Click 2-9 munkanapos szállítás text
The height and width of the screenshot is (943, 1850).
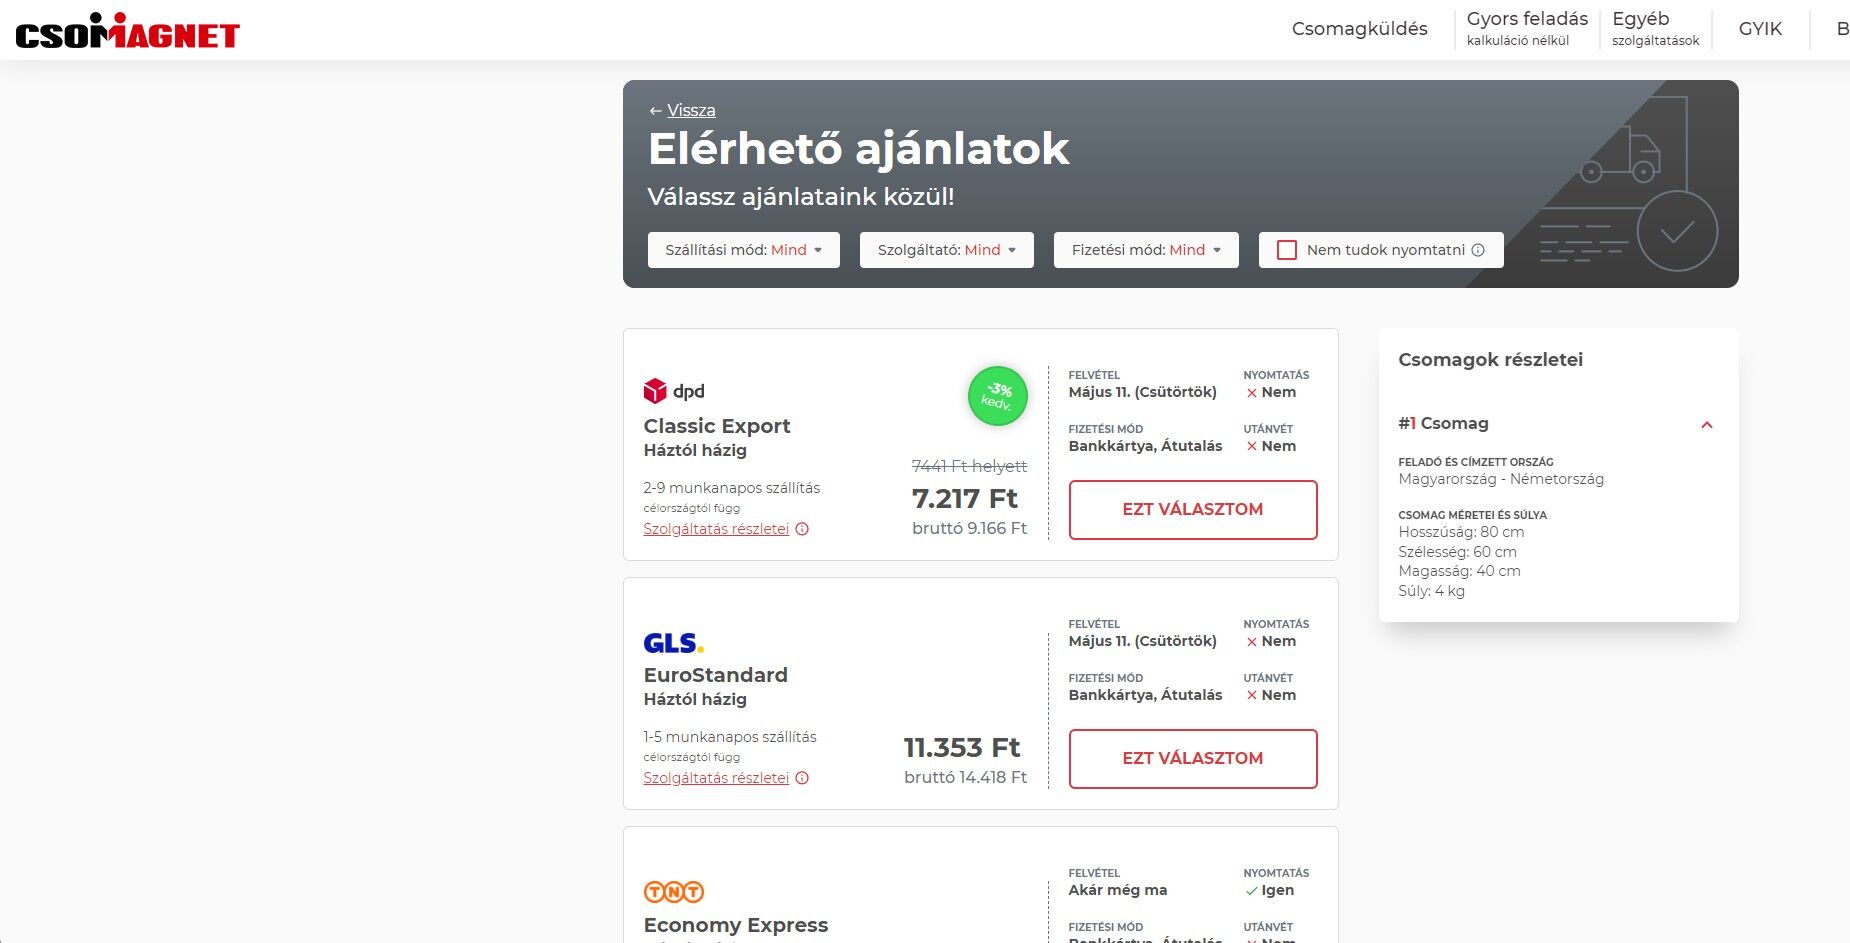coord(731,488)
